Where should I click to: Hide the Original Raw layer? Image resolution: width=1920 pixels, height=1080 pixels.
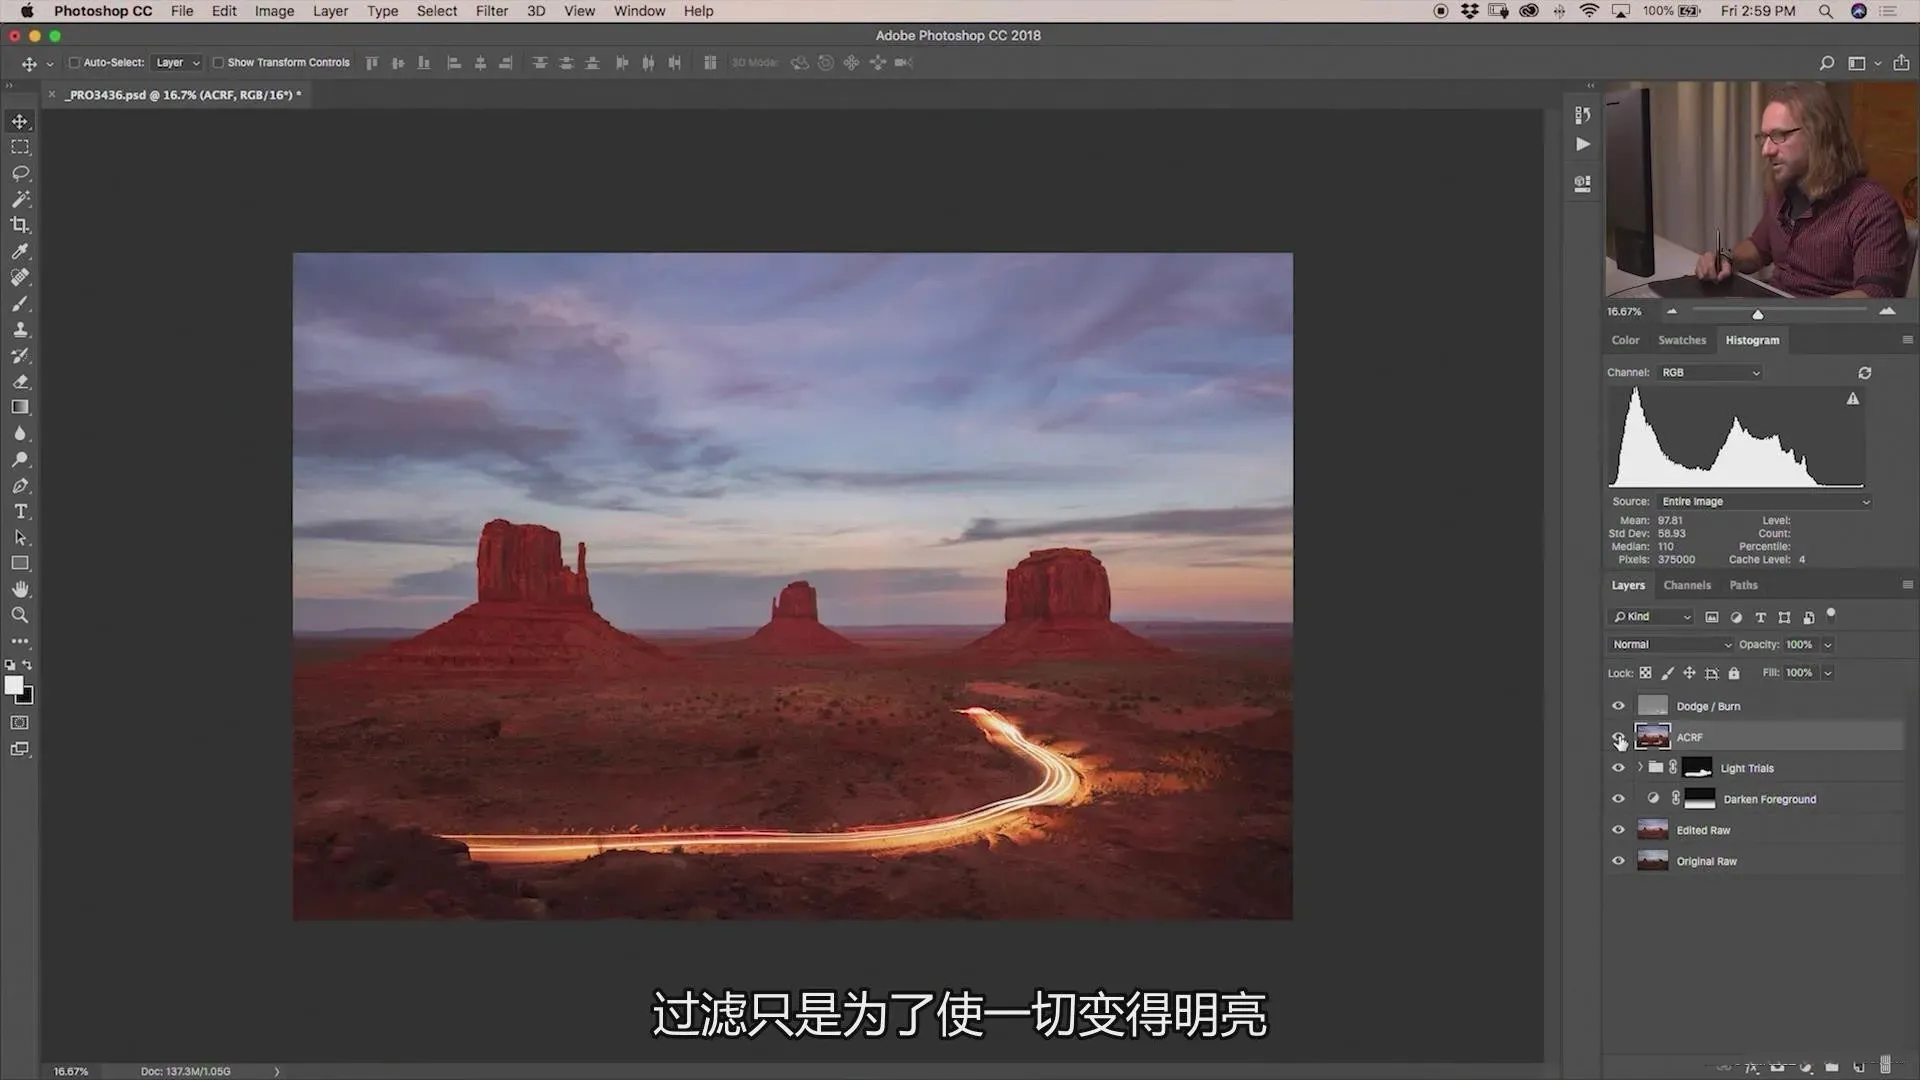click(1618, 861)
